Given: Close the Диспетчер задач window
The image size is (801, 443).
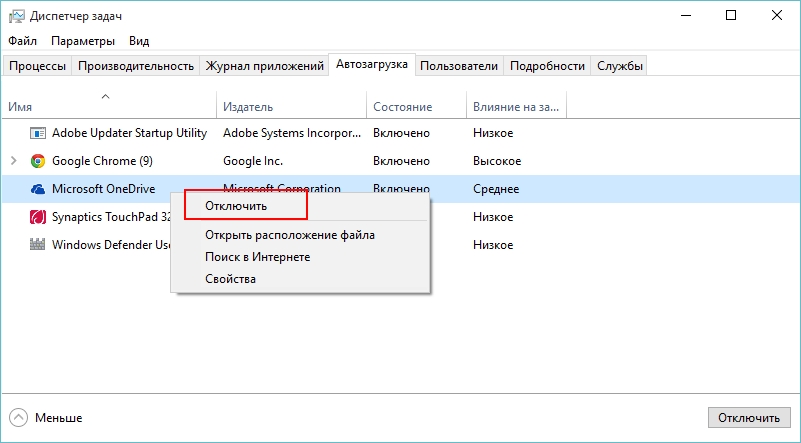Looking at the screenshot, I should click(x=776, y=15).
